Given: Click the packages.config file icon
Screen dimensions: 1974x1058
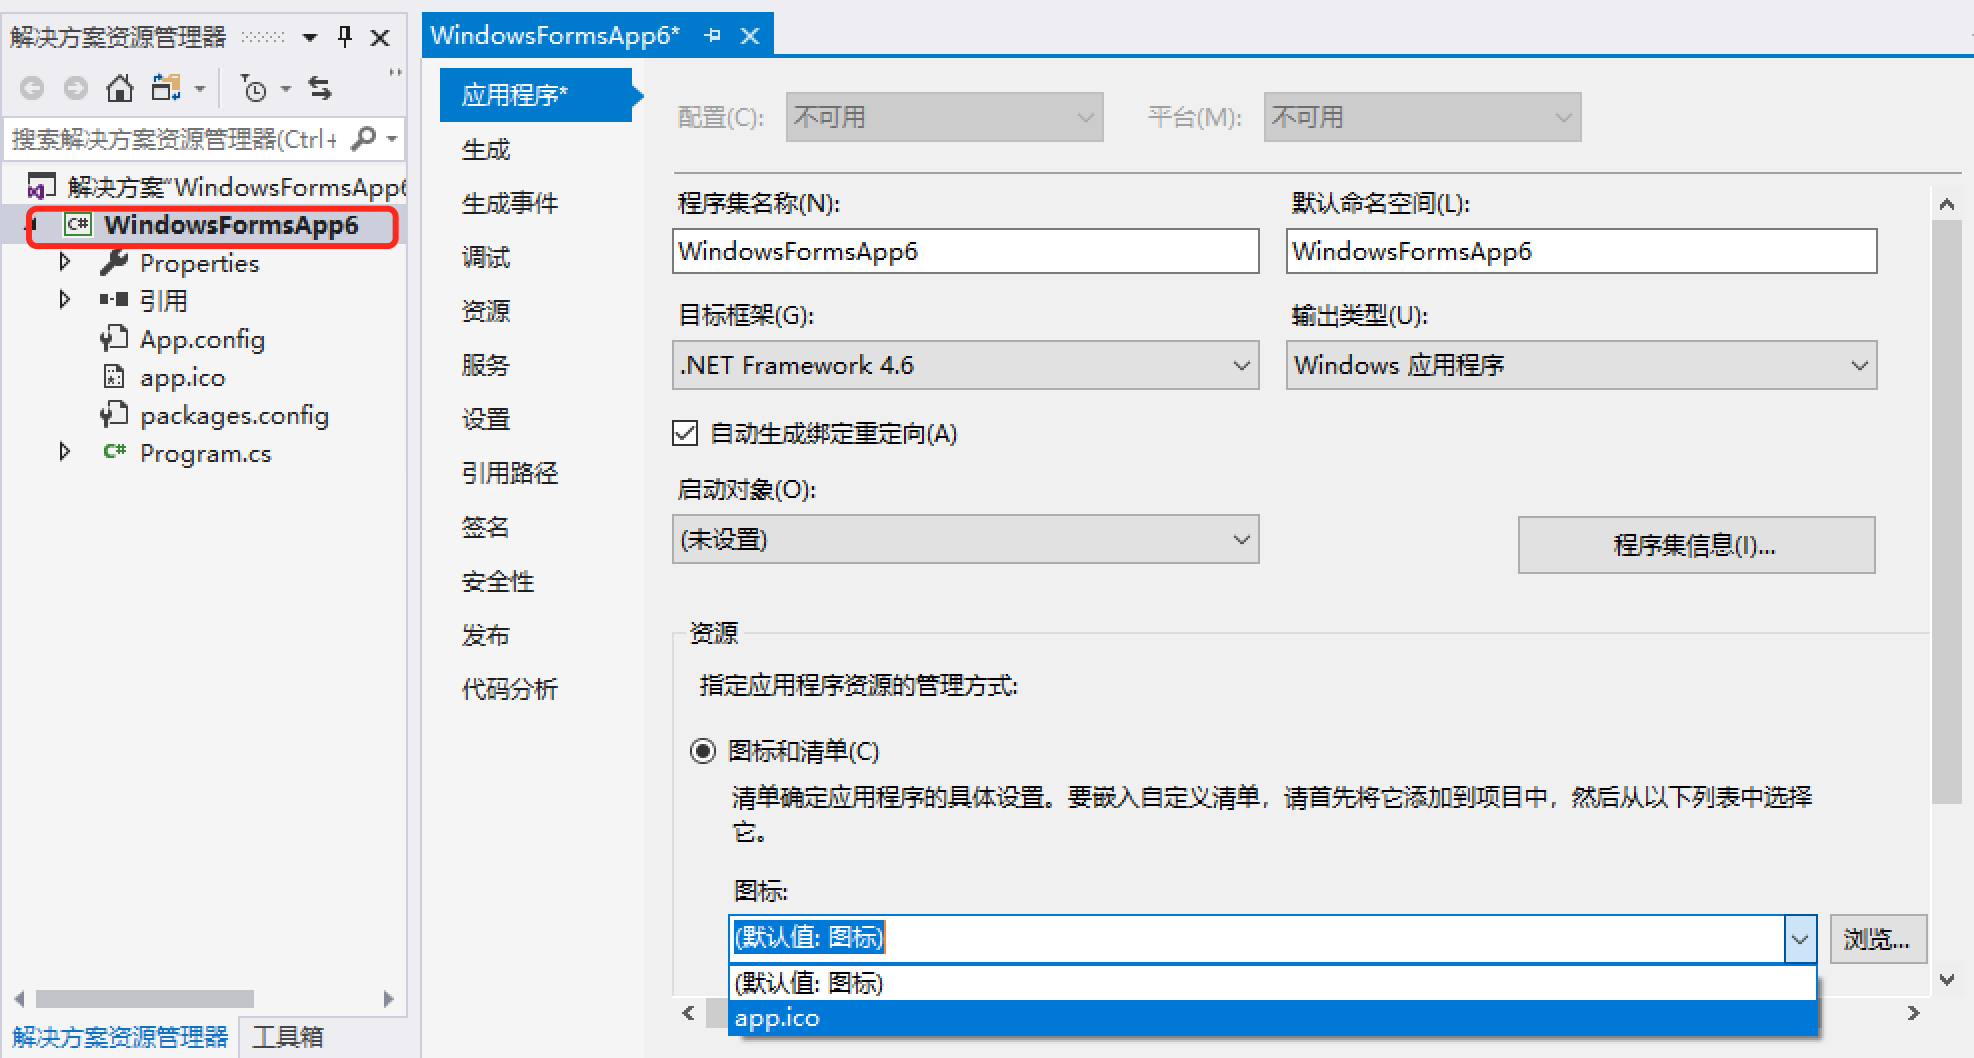Looking at the screenshot, I should 114,414.
